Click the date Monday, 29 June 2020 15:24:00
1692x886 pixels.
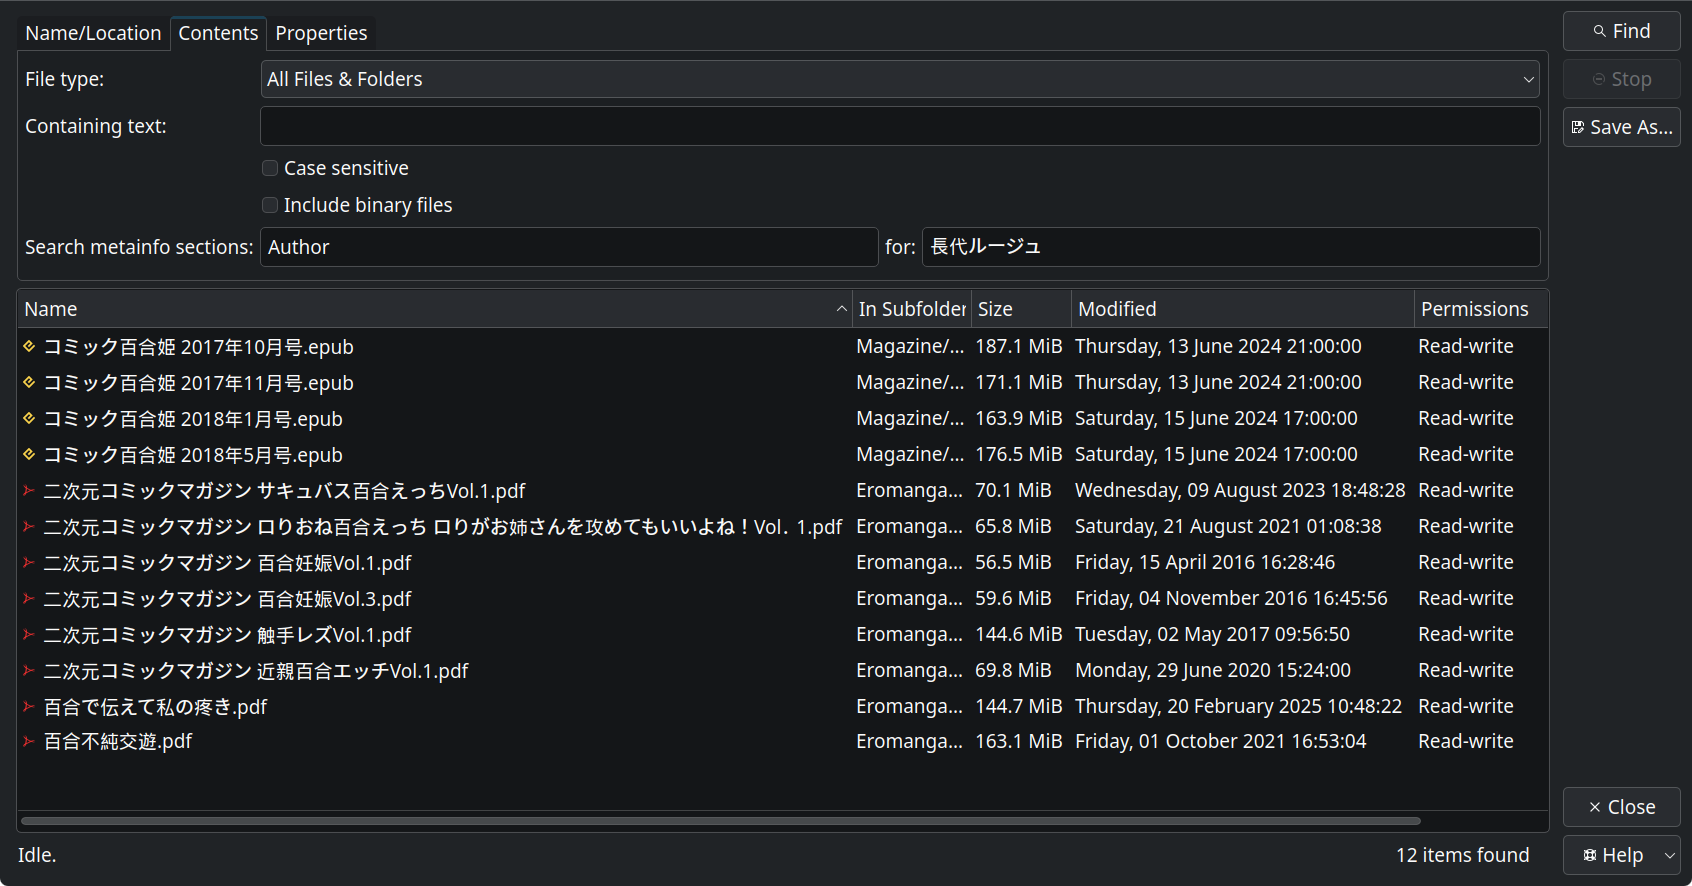coord(1213,670)
